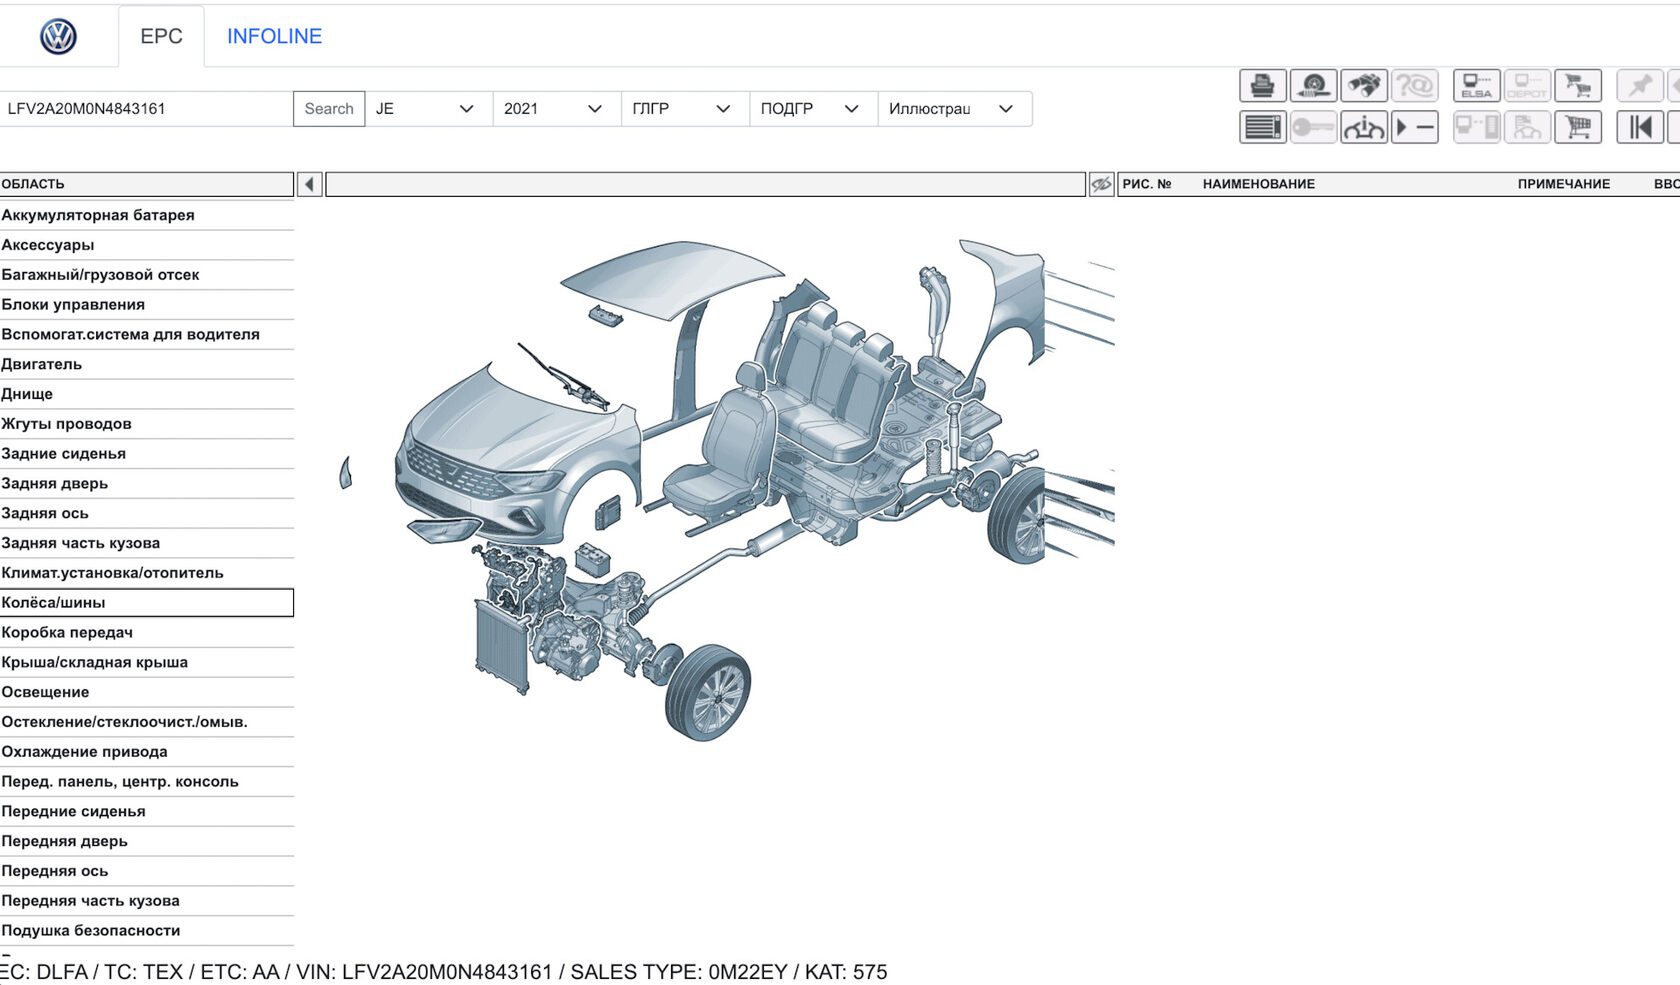Collapse the panel with left arrow
Image resolution: width=1680 pixels, height=985 pixels.
pyautogui.click(x=310, y=184)
